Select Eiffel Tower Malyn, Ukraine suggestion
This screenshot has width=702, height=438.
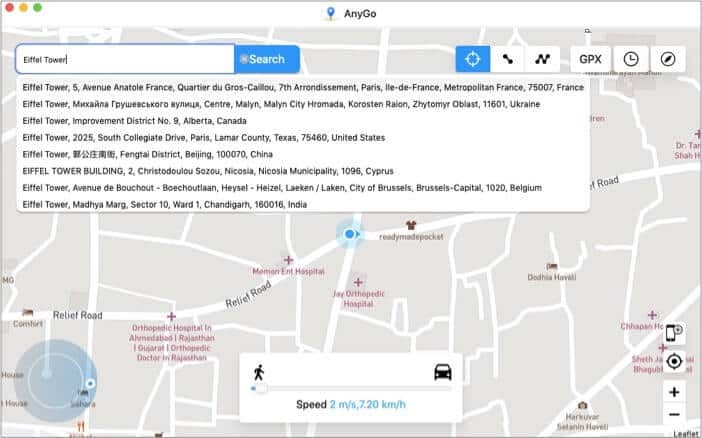click(x=303, y=104)
